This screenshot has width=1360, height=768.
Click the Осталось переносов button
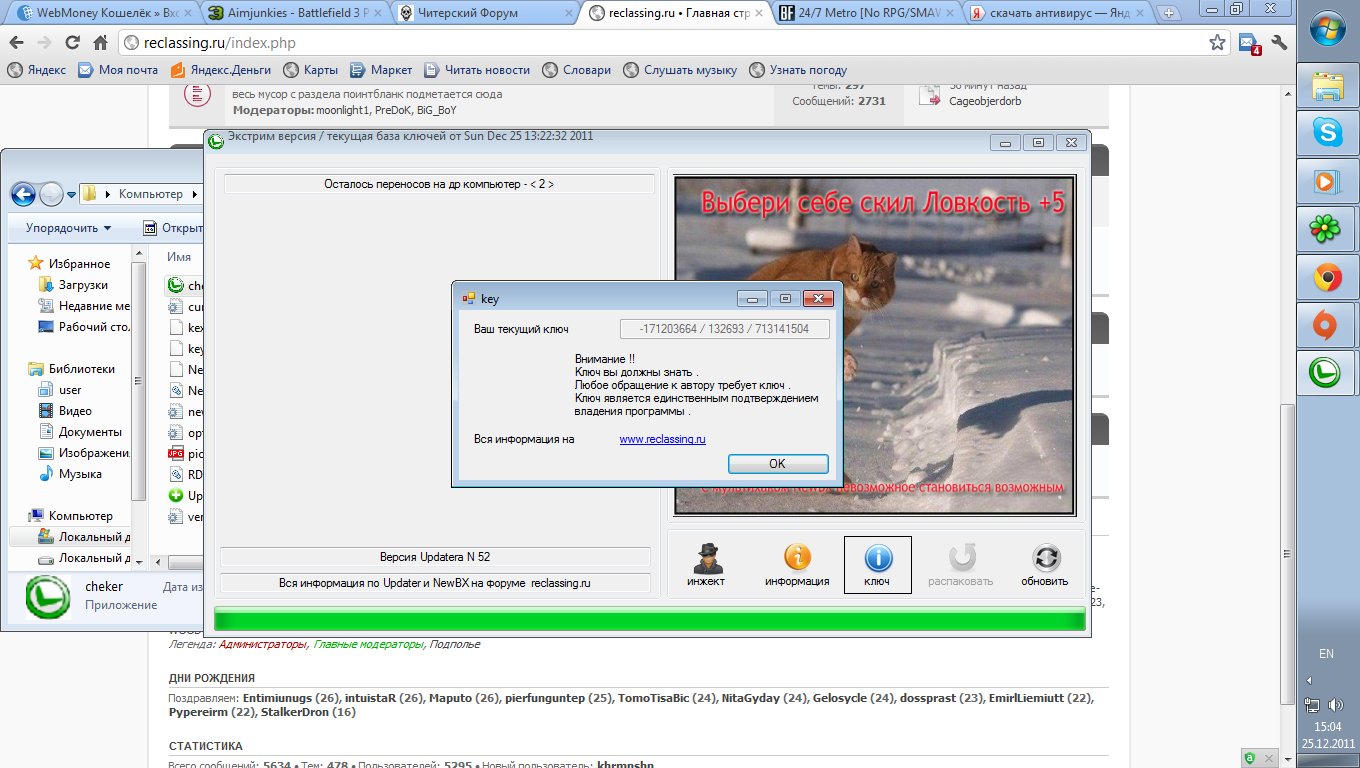439,184
